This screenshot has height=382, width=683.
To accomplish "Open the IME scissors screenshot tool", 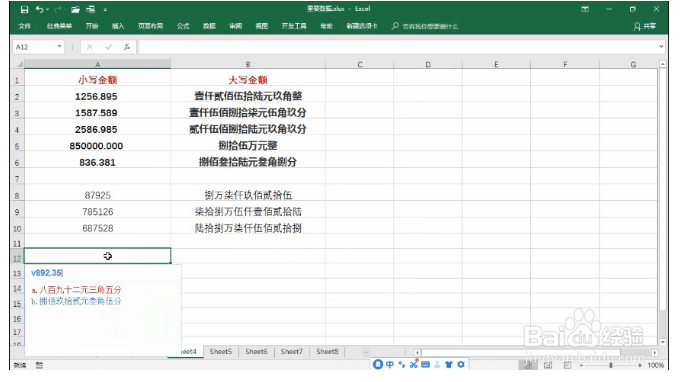I will point(413,364).
